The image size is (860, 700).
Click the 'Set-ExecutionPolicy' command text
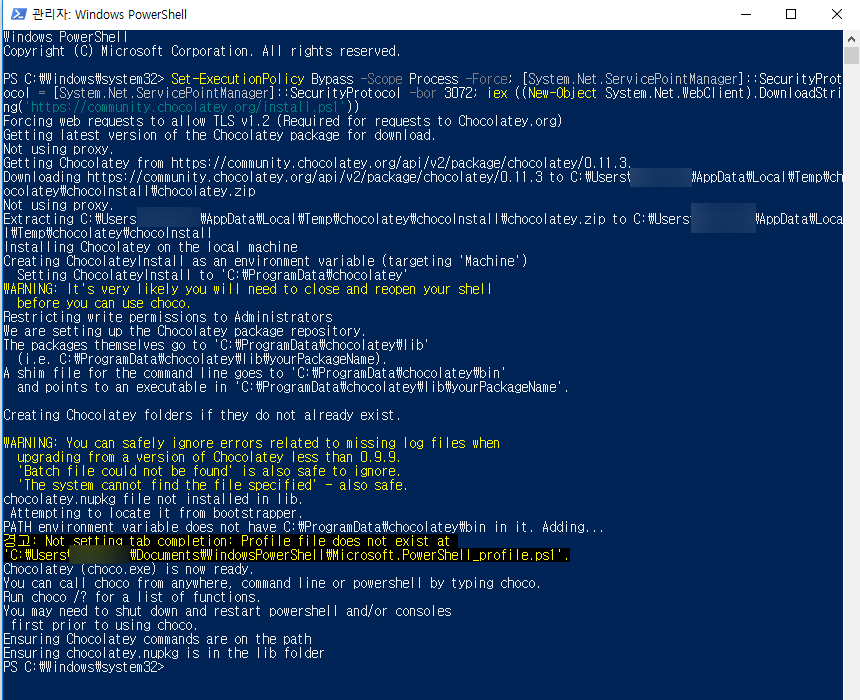(x=237, y=79)
